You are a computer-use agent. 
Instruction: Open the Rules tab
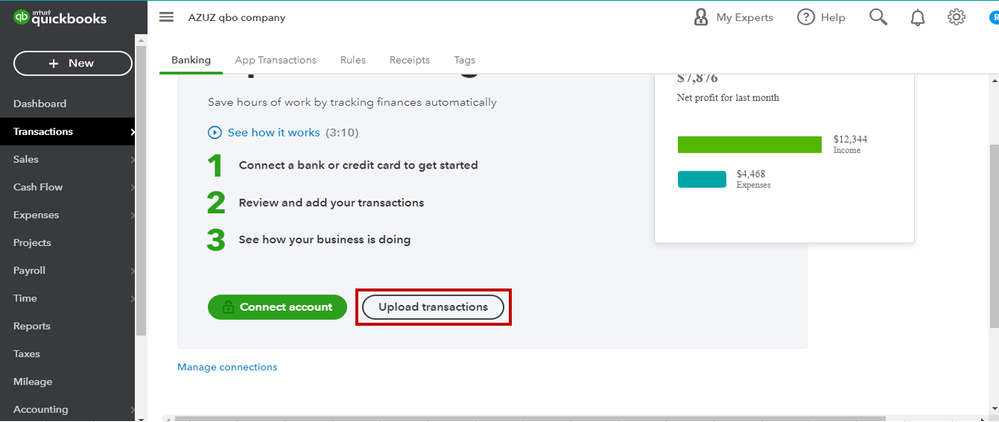[x=352, y=60]
